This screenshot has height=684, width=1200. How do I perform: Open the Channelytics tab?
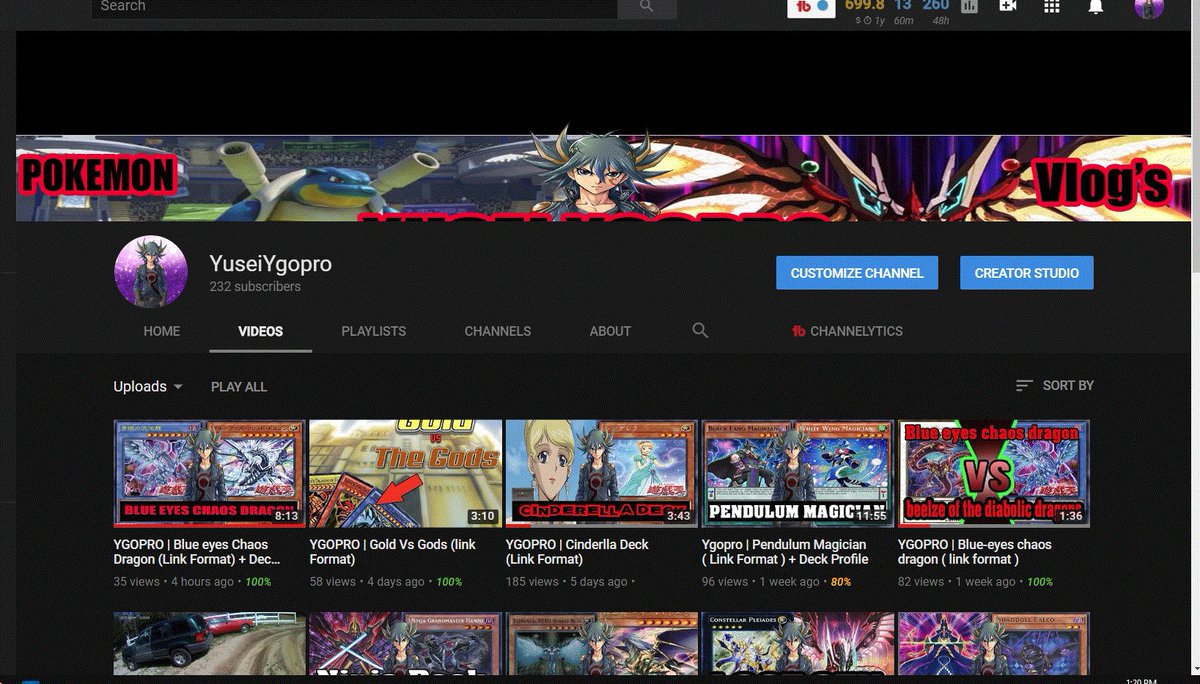click(x=847, y=331)
